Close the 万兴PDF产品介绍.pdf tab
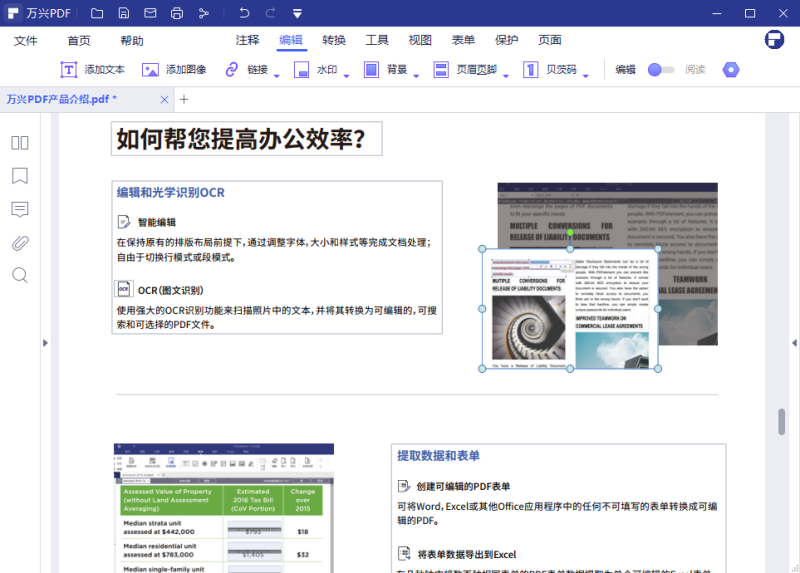Image resolution: width=800 pixels, height=573 pixels. [x=164, y=99]
